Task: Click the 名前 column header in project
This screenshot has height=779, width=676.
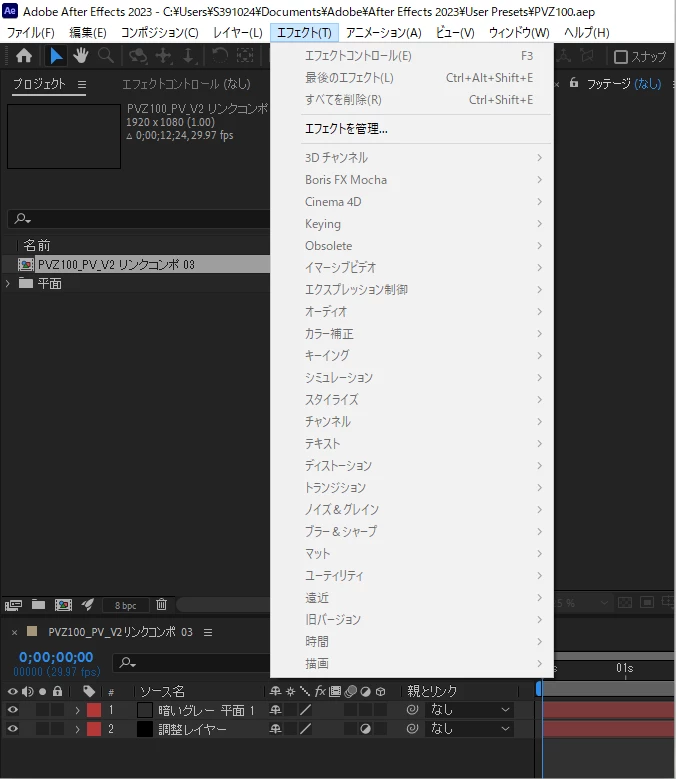Action: point(37,245)
